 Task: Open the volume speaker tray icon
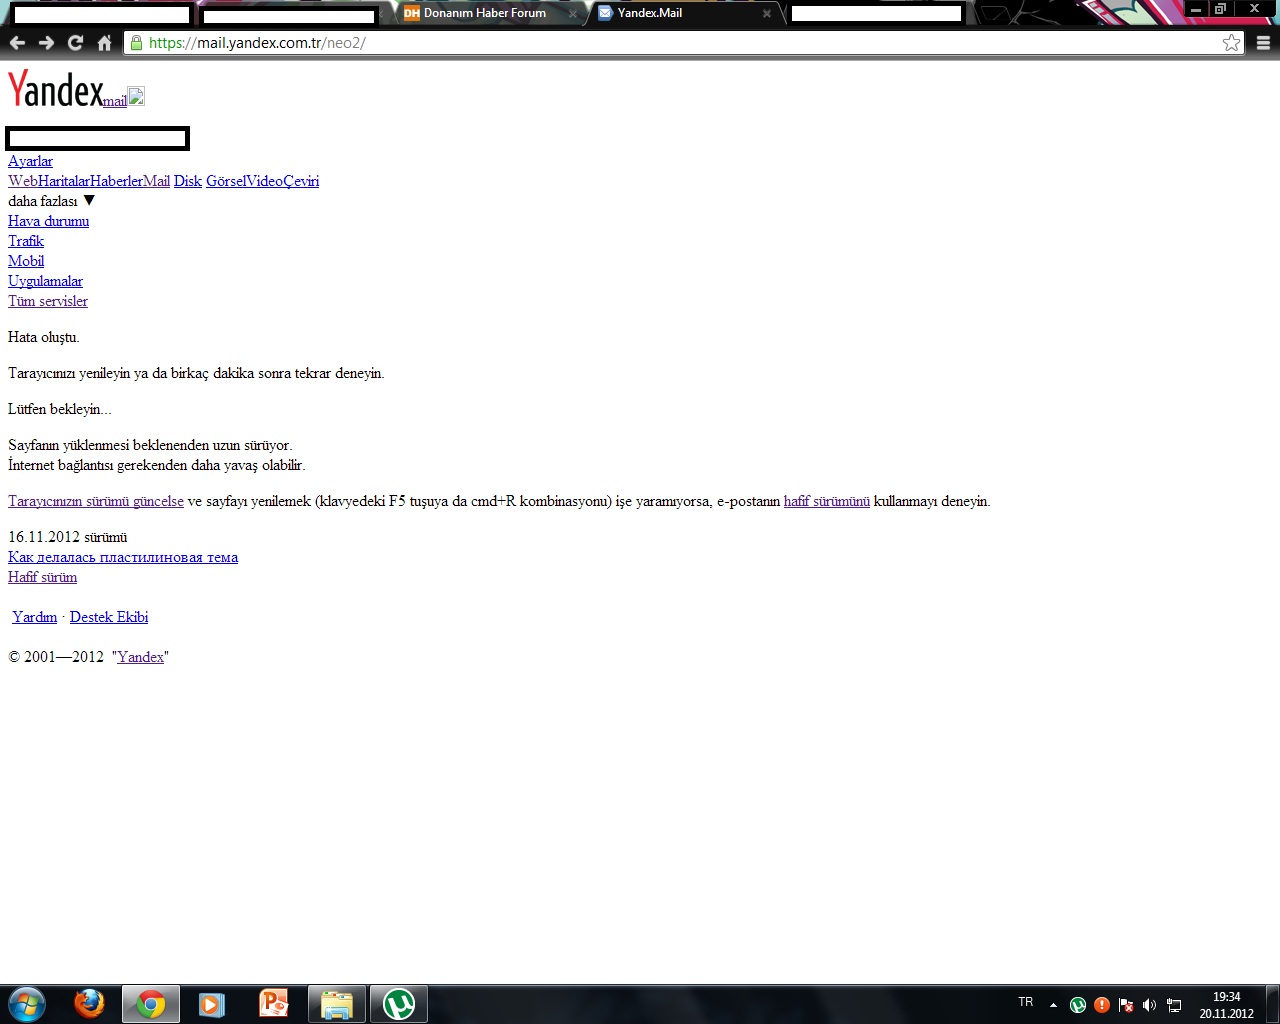pyautogui.click(x=1150, y=1005)
